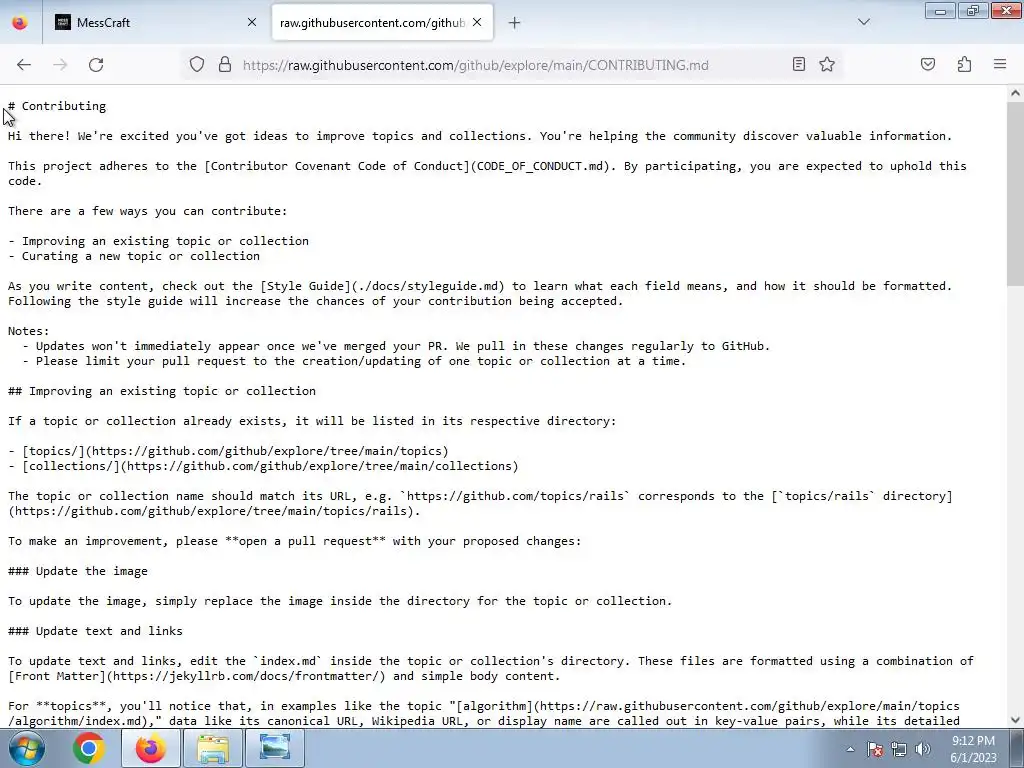Click the topics/ GitHub URL line
Viewport: 1024px width, 768px height.
[229, 451]
